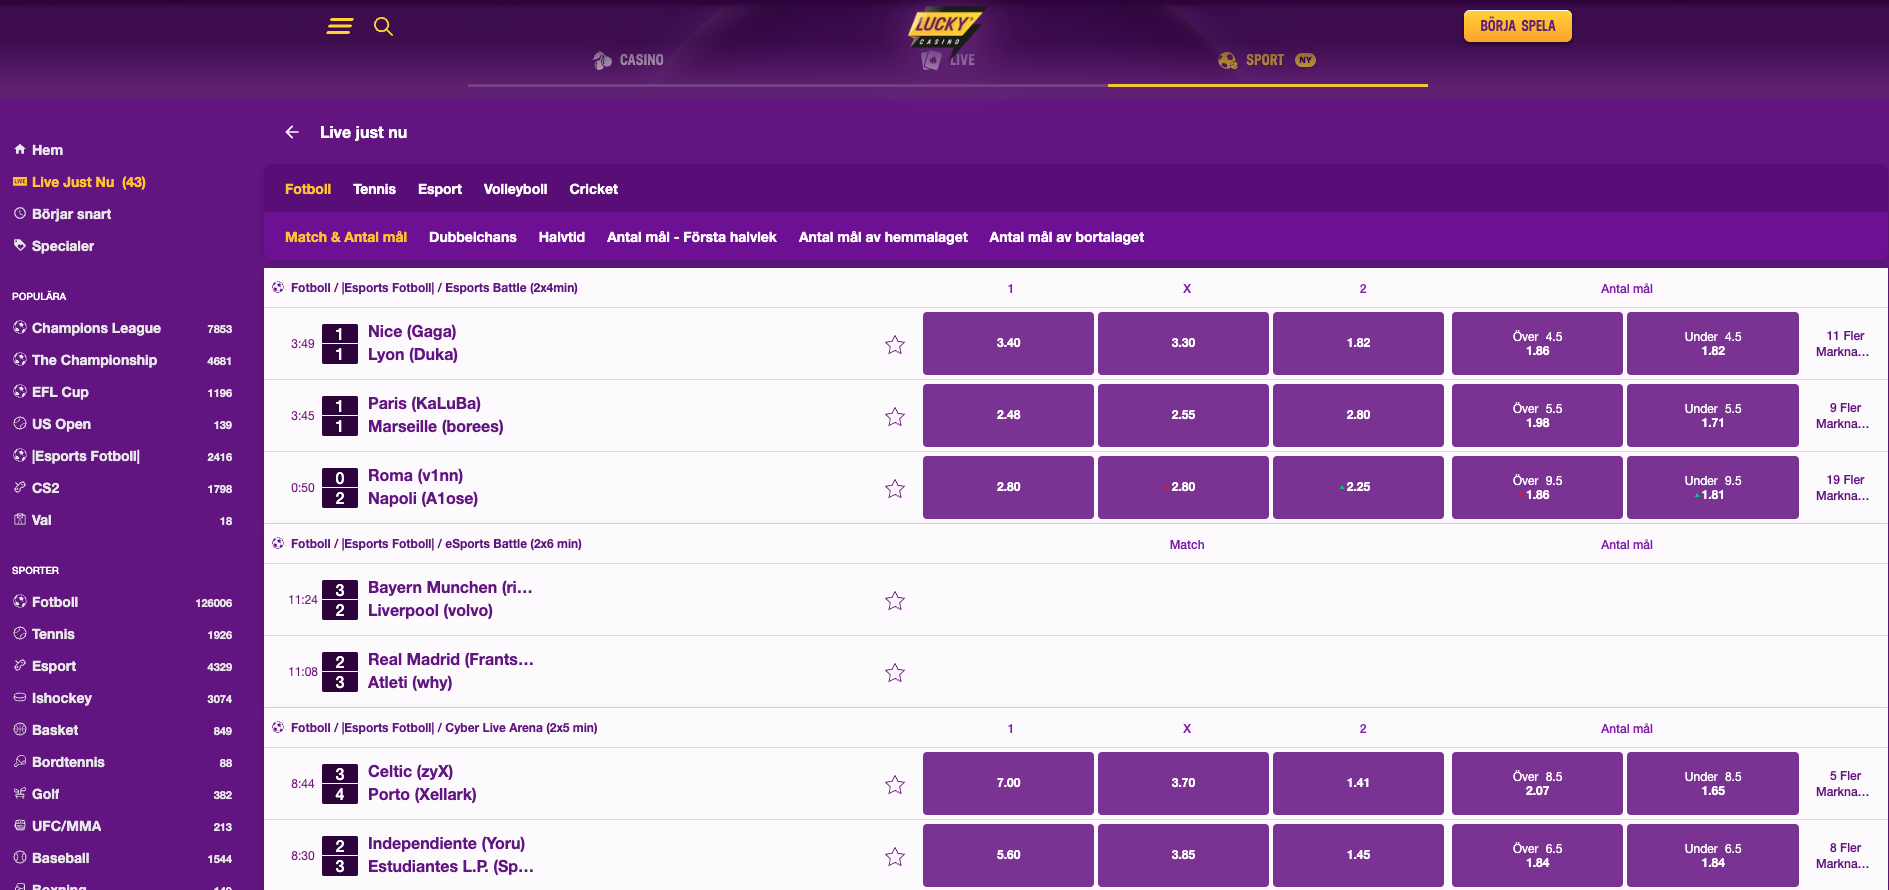
Task: Show 11 Fler Marknader for Nice match
Action: (1843, 344)
